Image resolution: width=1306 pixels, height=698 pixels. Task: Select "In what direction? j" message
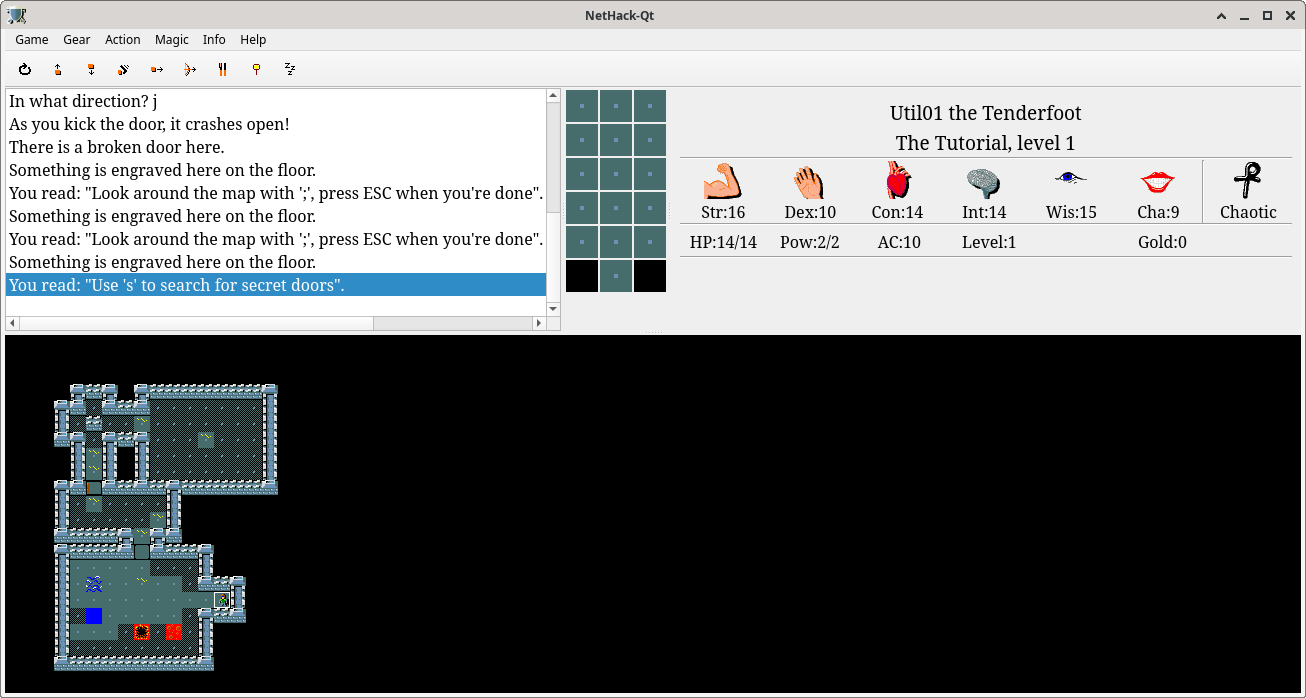276,101
